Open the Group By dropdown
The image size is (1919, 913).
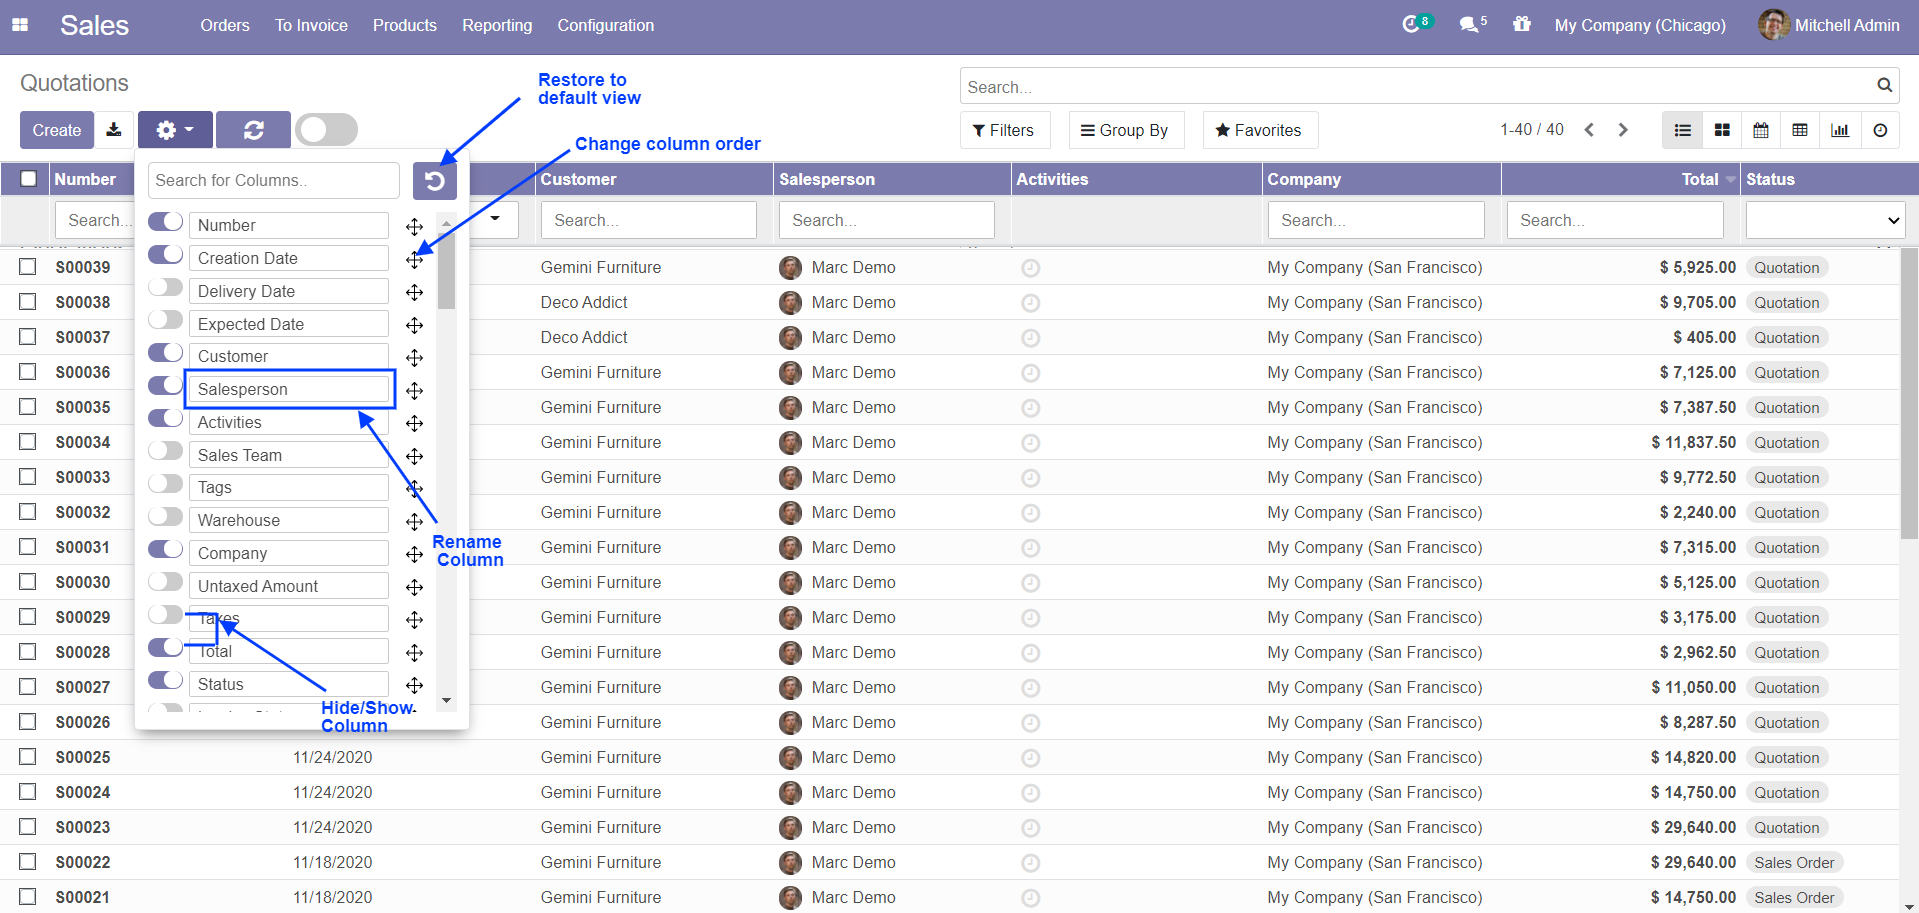(x=1125, y=130)
